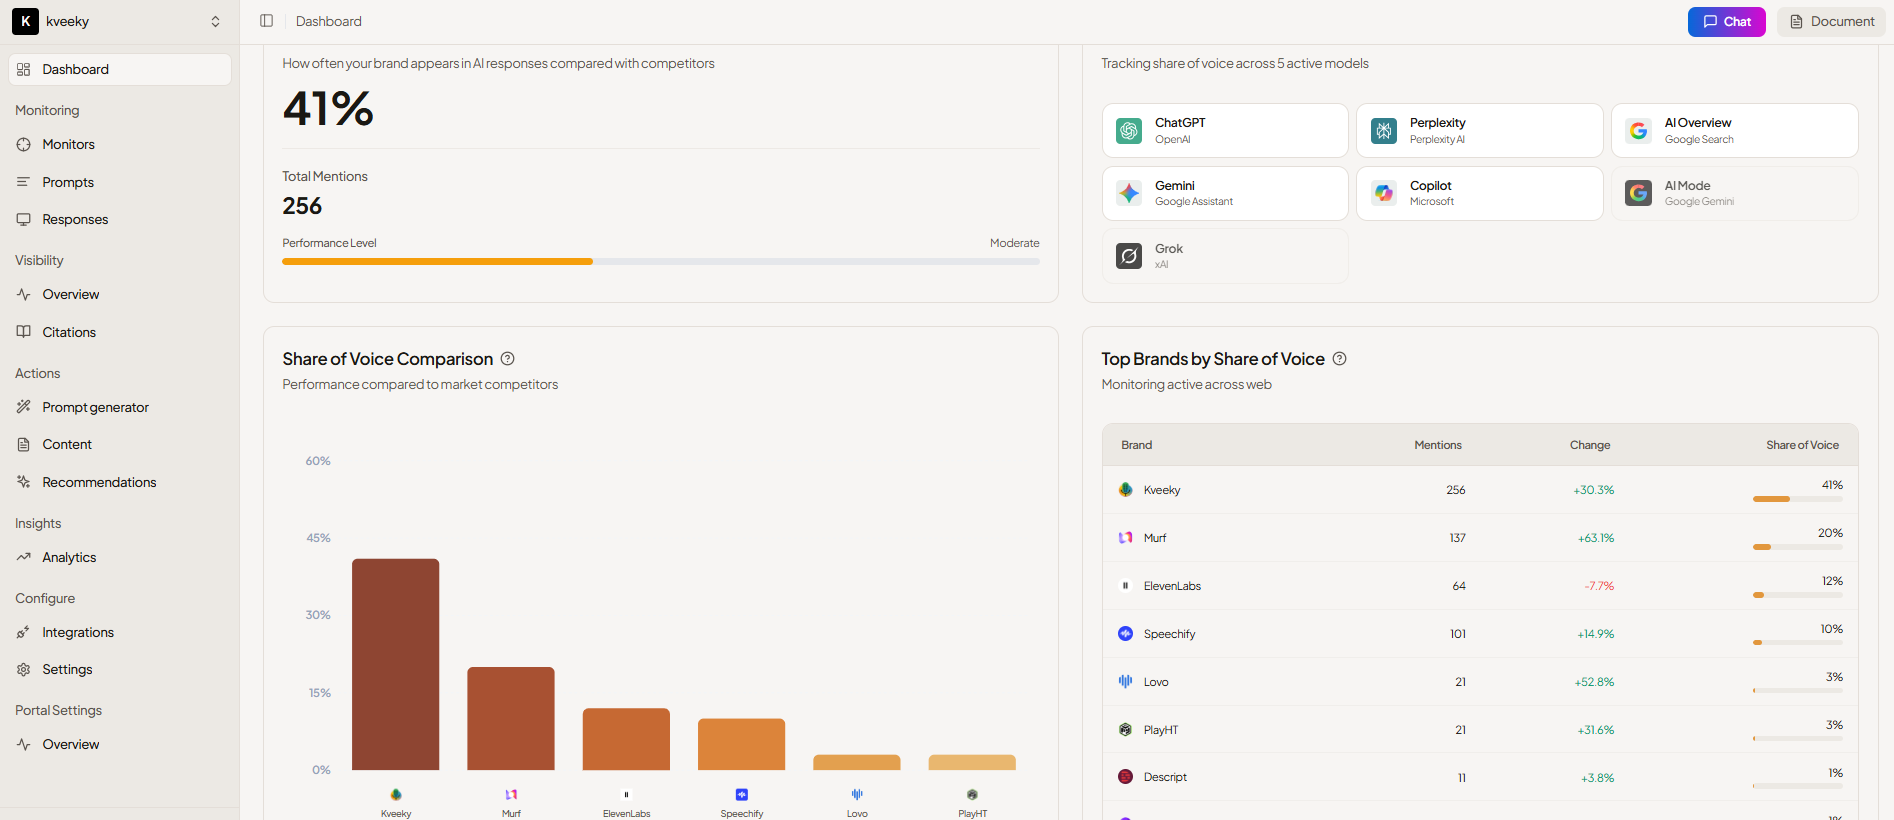The height and width of the screenshot is (820, 1894).
Task: Enable the AI Mode model card
Action: [x=1734, y=194]
